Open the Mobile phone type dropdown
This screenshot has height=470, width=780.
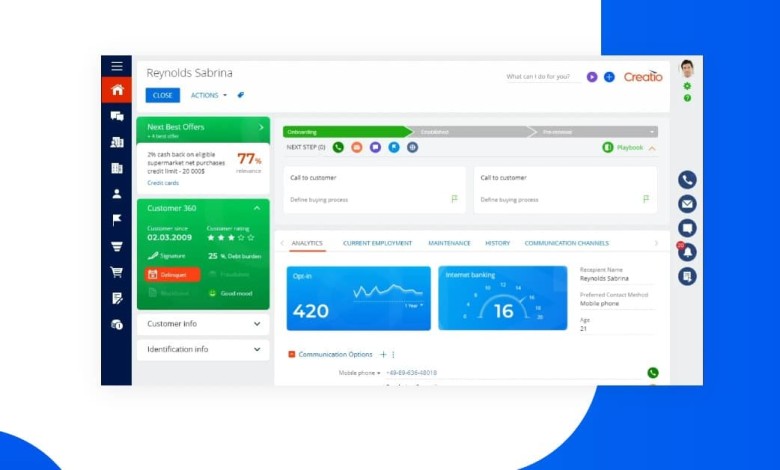tap(360, 373)
